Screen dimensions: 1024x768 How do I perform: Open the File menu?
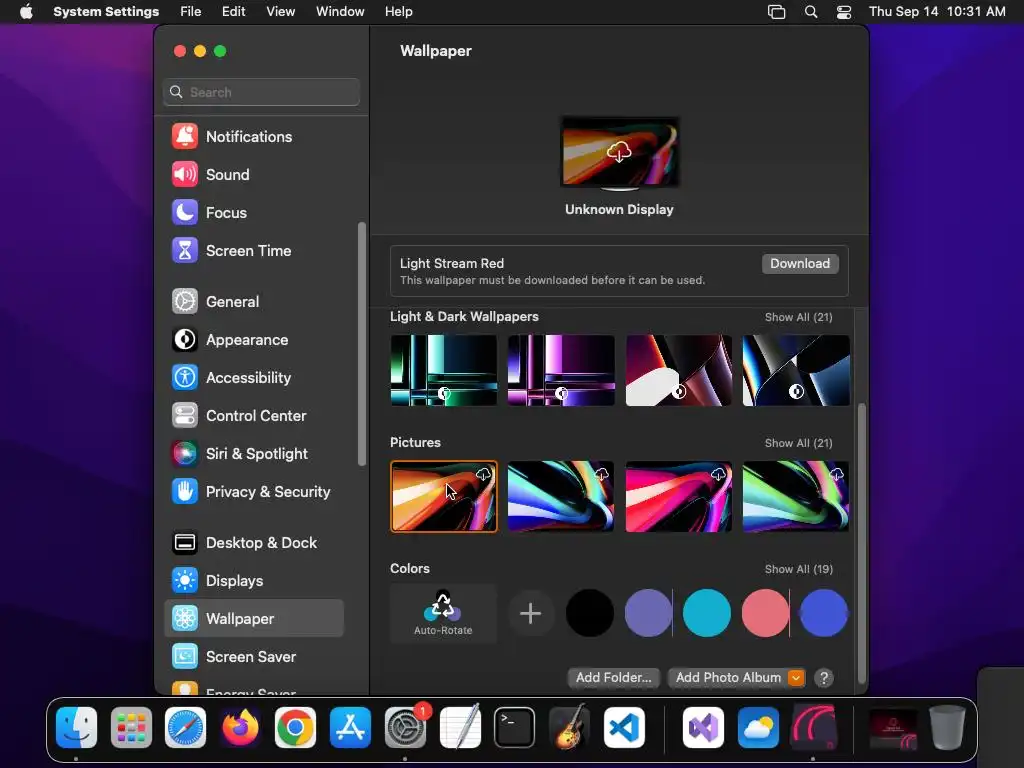191,12
